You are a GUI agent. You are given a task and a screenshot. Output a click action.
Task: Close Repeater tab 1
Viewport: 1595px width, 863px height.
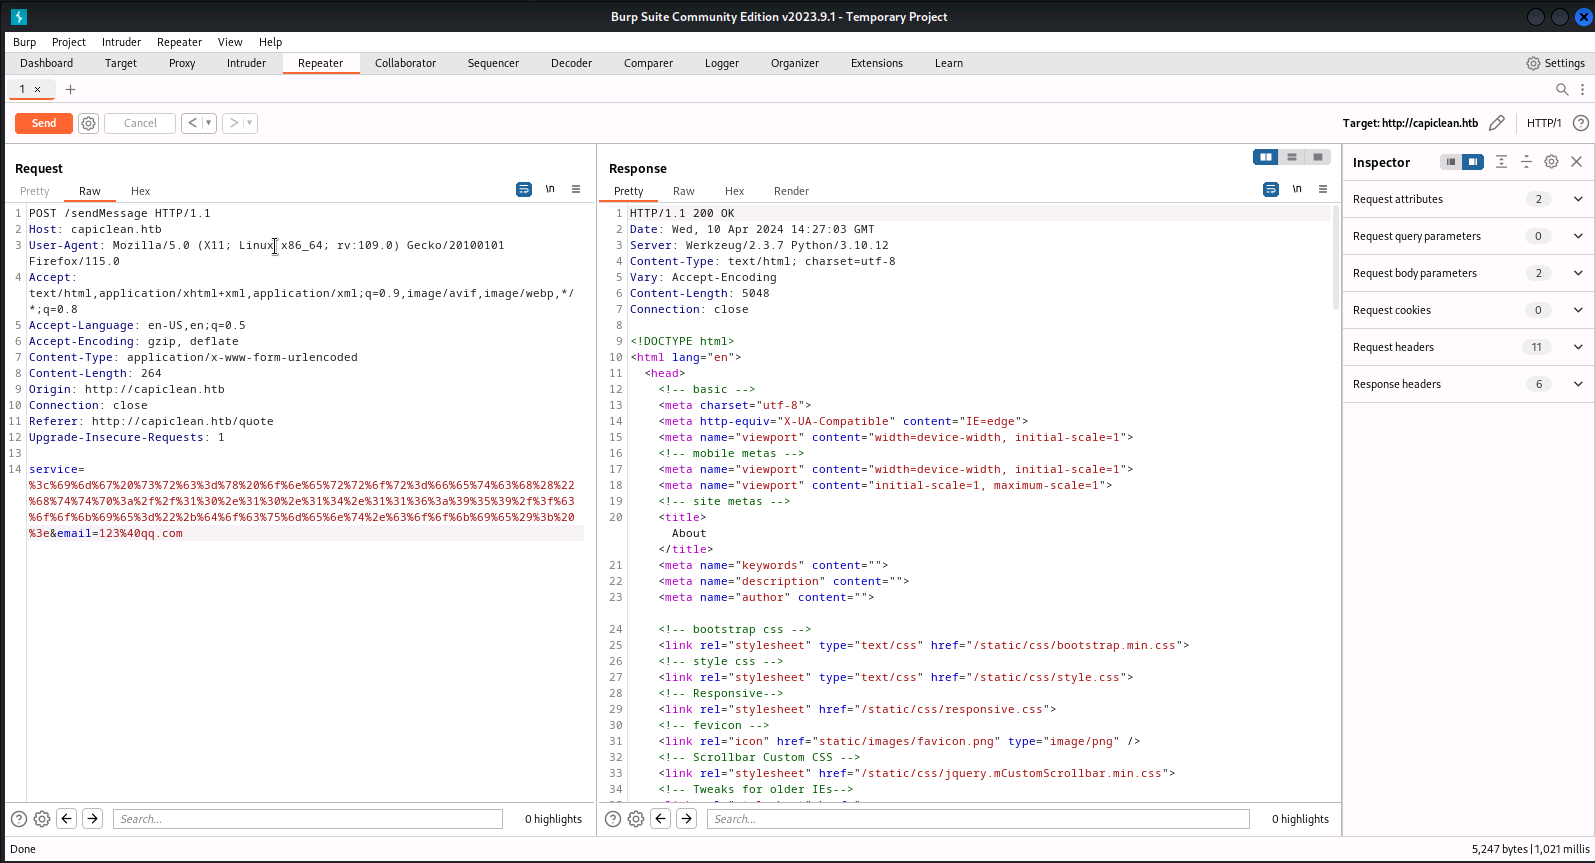[x=38, y=89]
